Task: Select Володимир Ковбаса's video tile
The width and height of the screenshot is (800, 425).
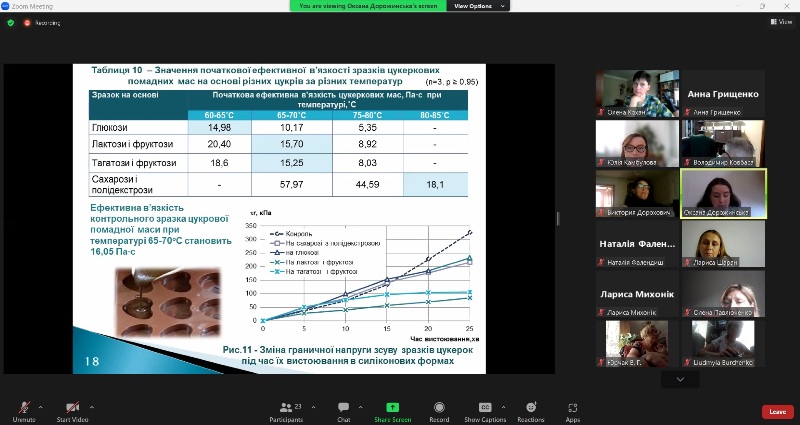Action: click(723, 143)
